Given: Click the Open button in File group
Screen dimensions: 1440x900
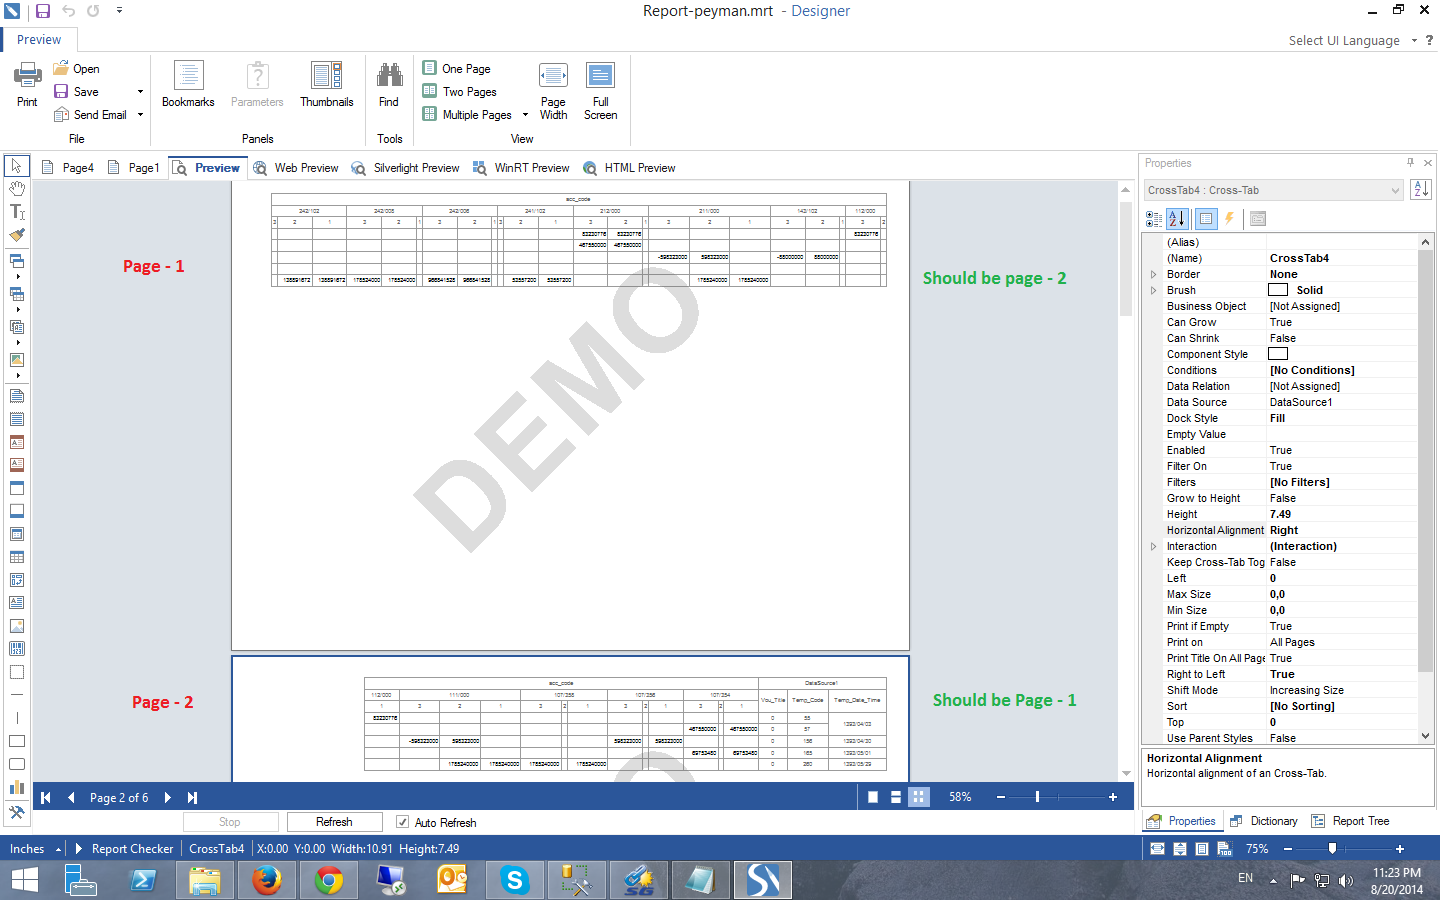Looking at the screenshot, I should [76, 69].
